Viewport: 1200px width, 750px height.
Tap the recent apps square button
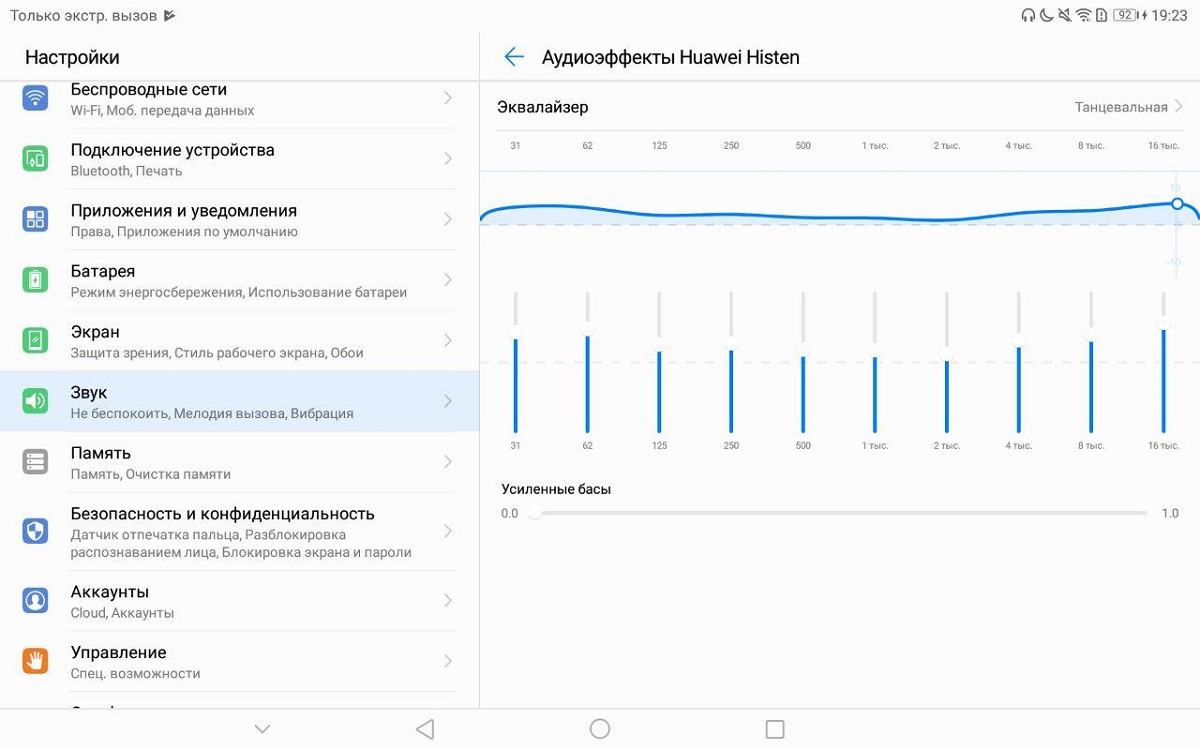pos(774,729)
